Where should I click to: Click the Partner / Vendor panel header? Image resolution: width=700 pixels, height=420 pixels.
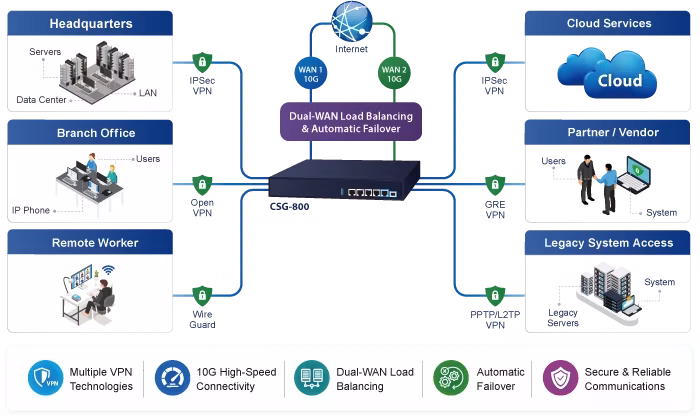tap(608, 132)
